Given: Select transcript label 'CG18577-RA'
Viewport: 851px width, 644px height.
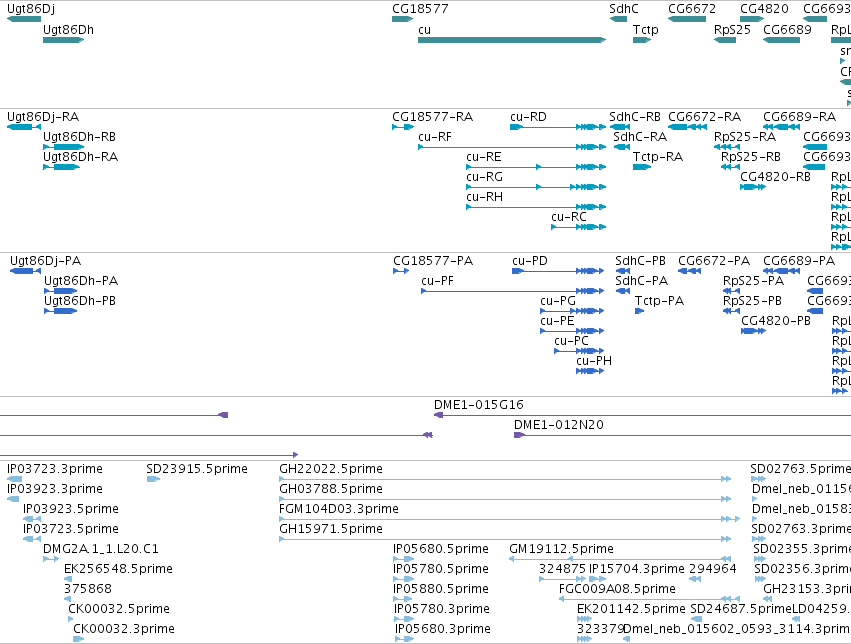Looking at the screenshot, I should (x=433, y=117).
